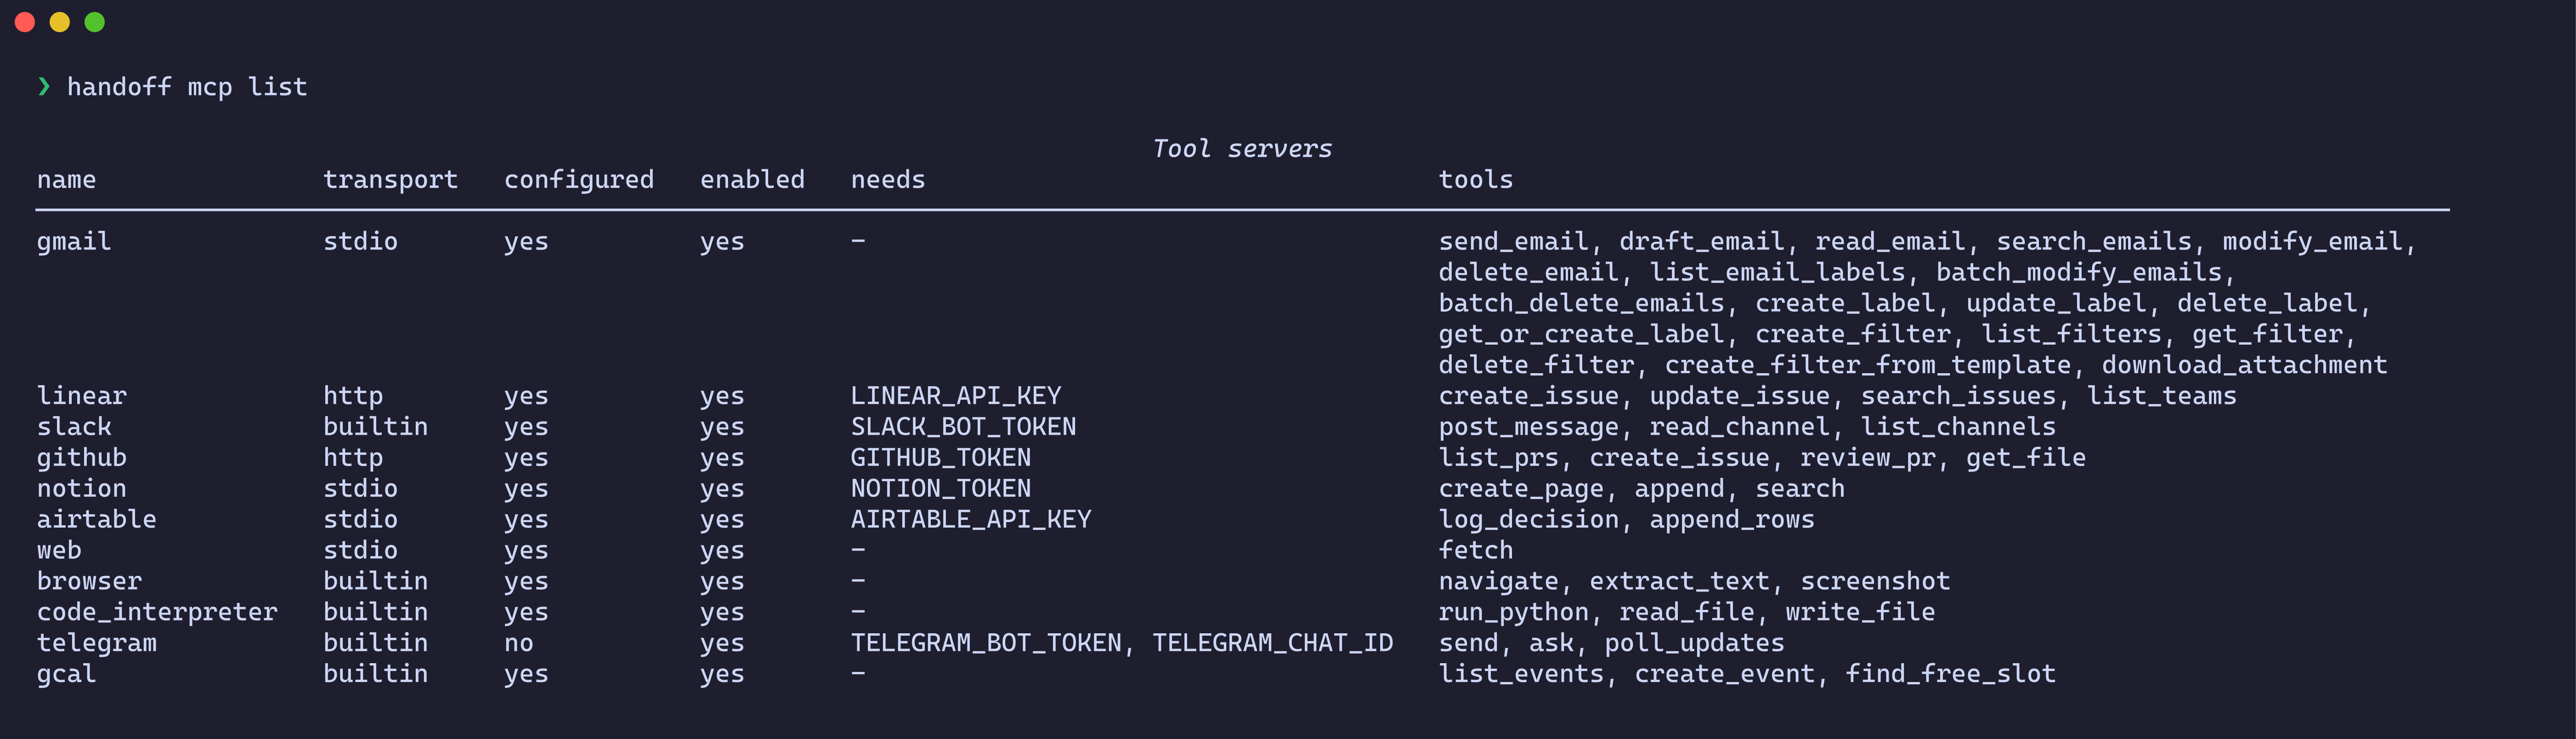Select the 'Tool servers' table title

(x=1242, y=149)
